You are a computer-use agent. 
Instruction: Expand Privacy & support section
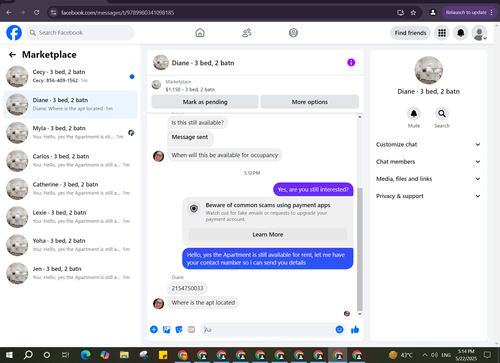coord(428,196)
